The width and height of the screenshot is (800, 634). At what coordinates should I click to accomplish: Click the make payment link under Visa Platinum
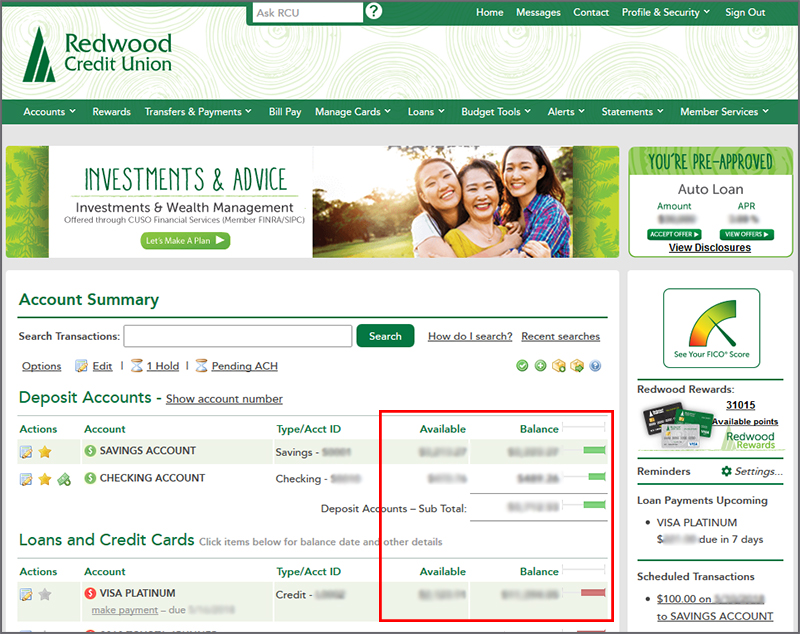(124, 610)
